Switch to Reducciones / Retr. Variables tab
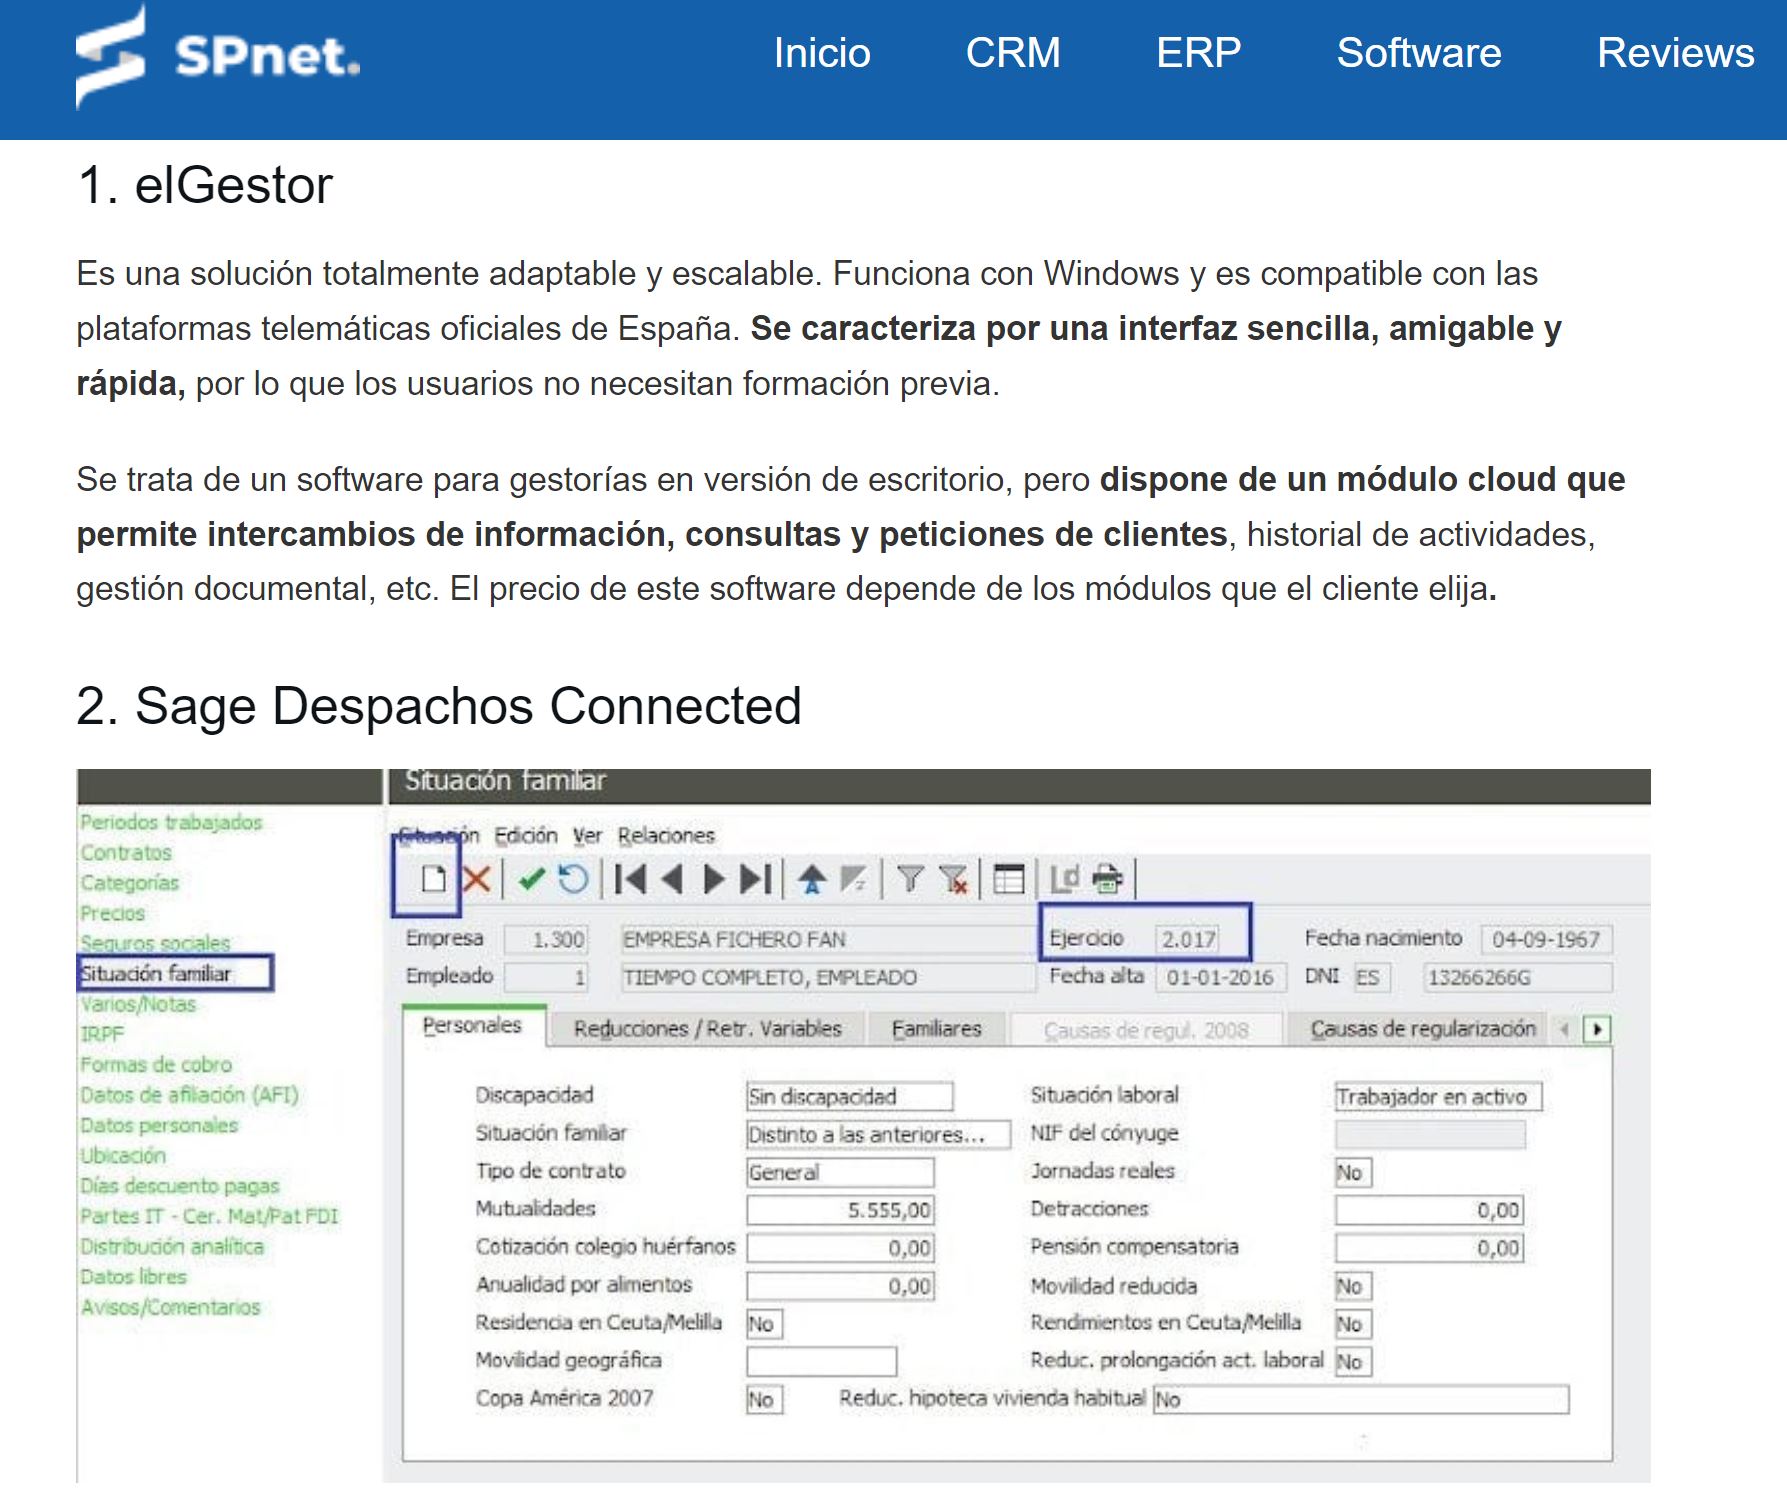This screenshot has height=1504, width=1787. 708,1028
